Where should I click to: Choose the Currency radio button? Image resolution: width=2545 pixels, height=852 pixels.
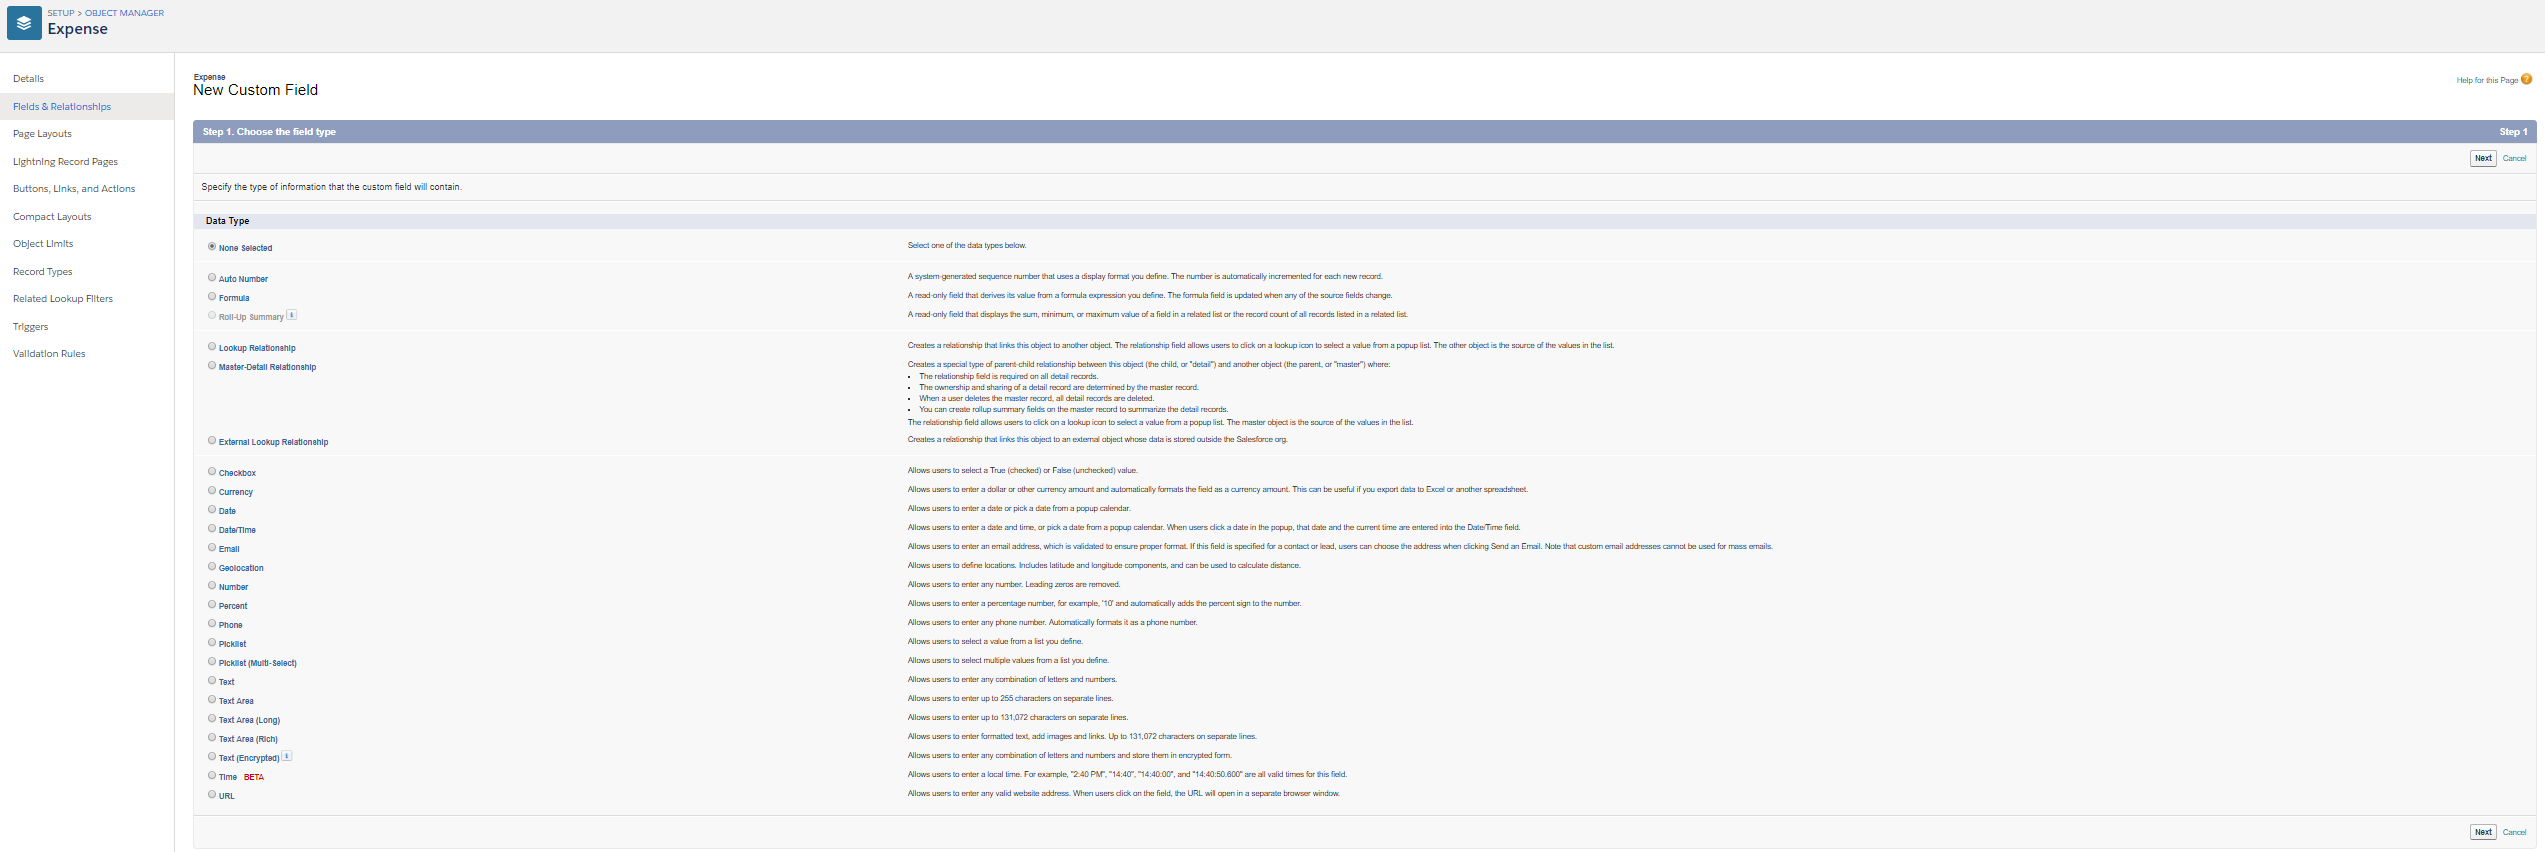click(212, 491)
